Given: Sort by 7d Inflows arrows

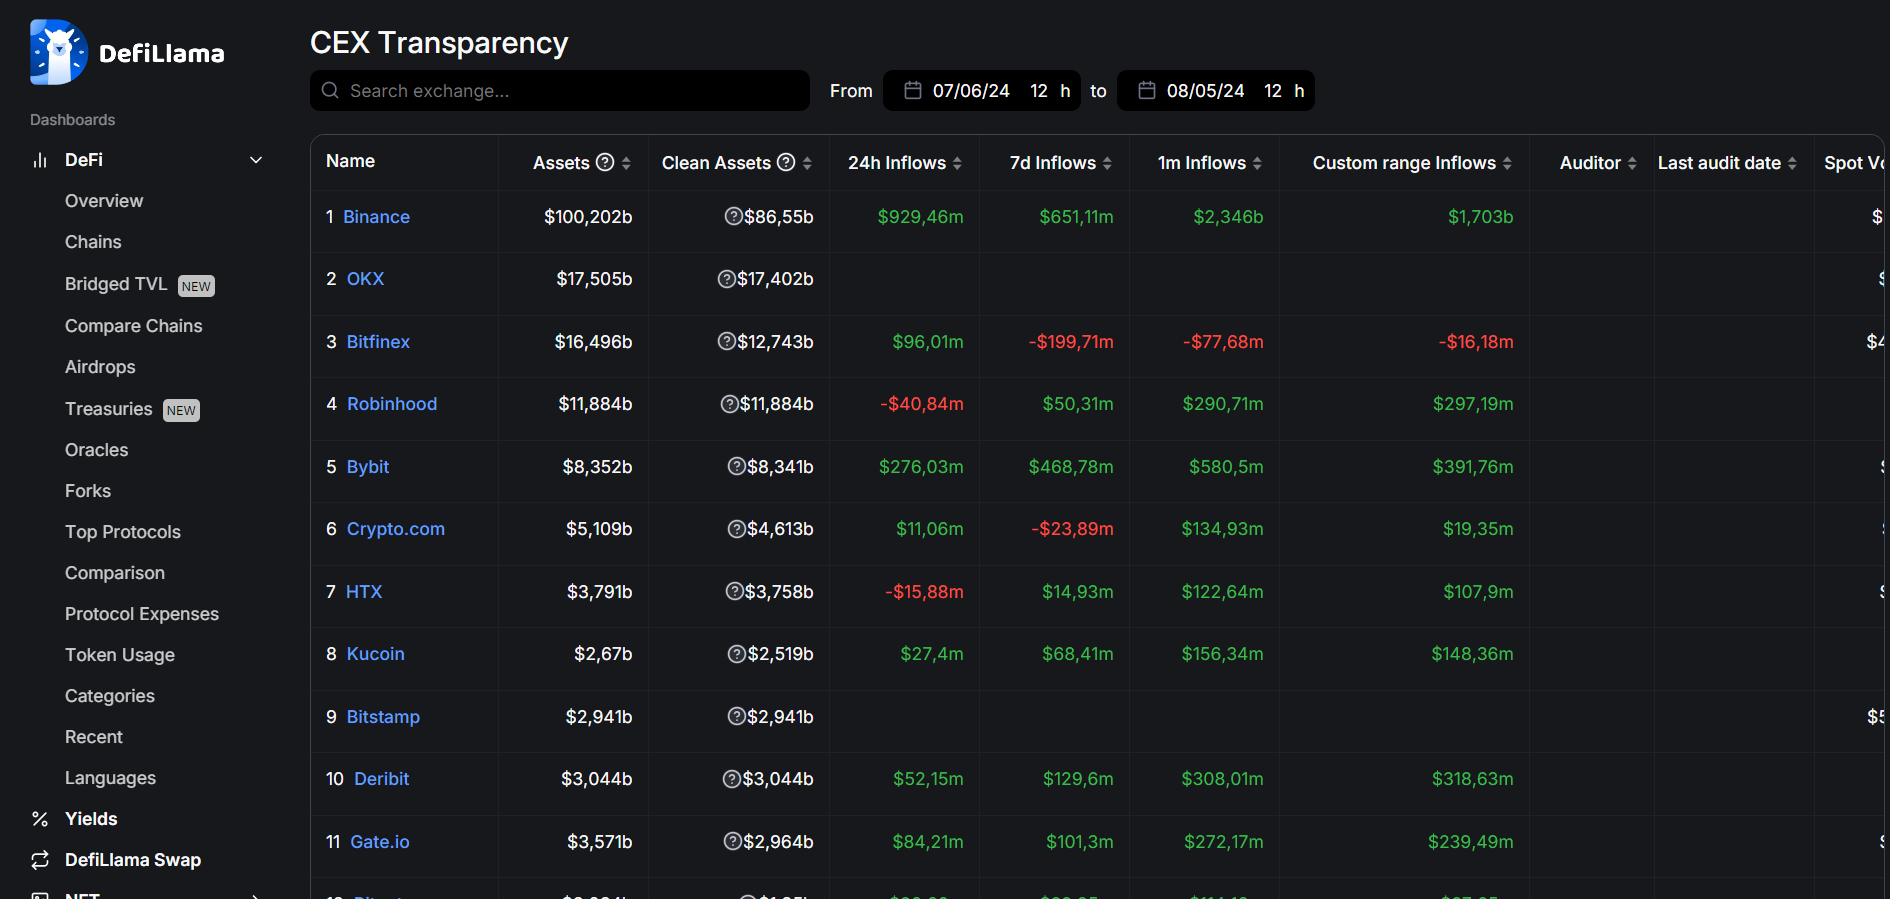Looking at the screenshot, I should (x=1107, y=163).
